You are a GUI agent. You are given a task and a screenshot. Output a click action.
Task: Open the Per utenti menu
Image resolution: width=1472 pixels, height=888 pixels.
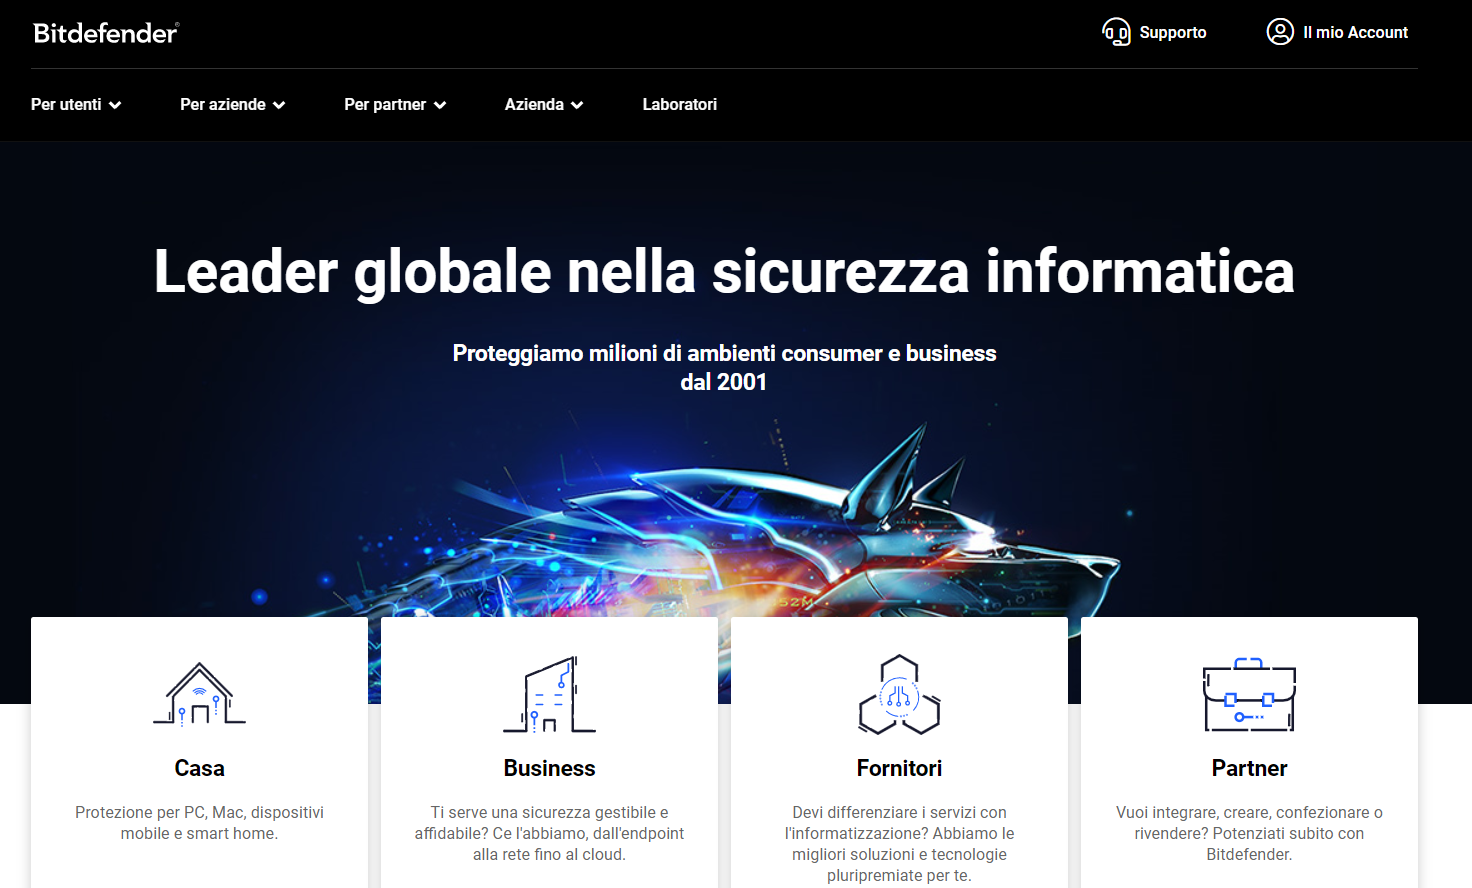point(76,104)
